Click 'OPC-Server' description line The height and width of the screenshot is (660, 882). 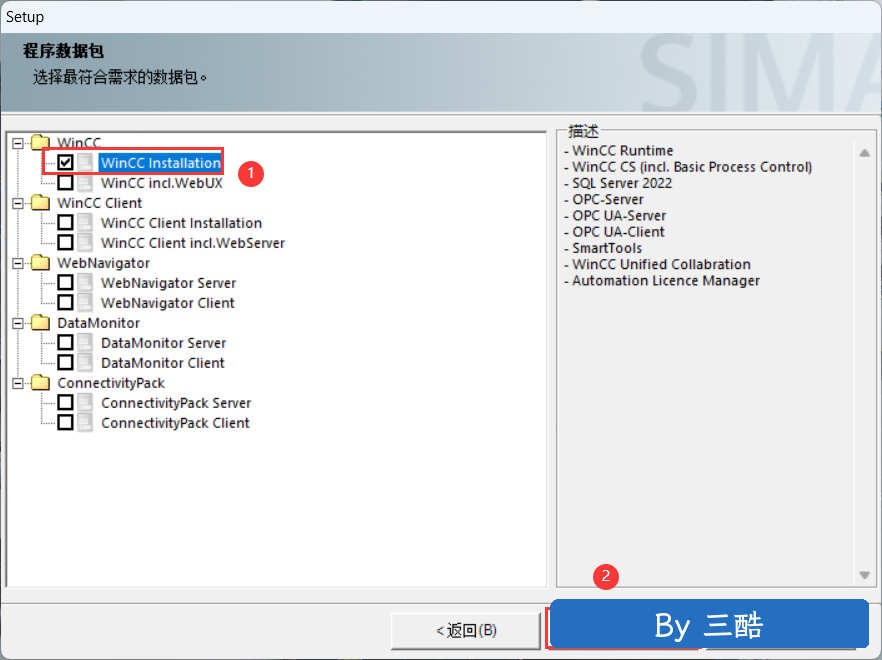click(604, 200)
